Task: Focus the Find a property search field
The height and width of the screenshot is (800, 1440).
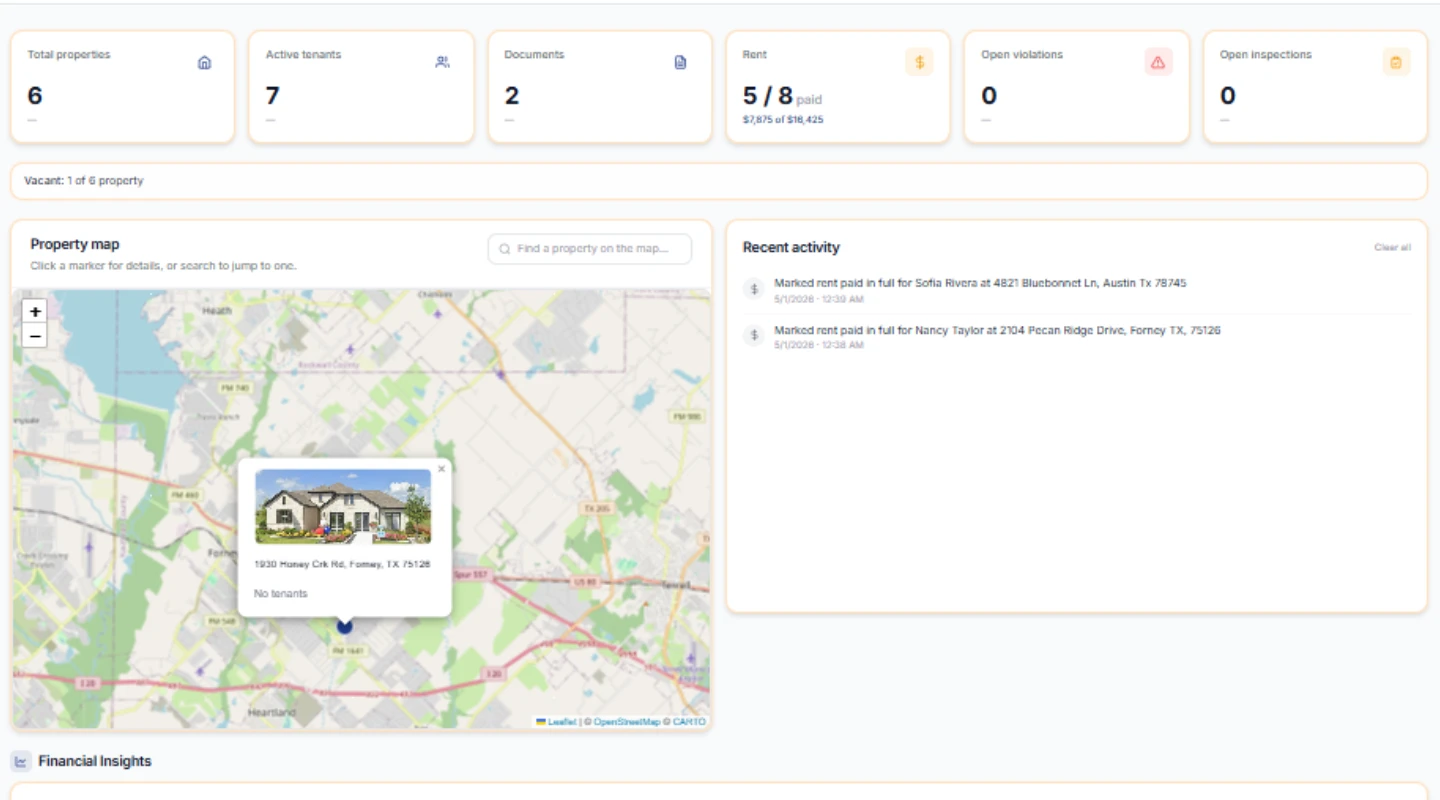Action: pyautogui.click(x=590, y=249)
